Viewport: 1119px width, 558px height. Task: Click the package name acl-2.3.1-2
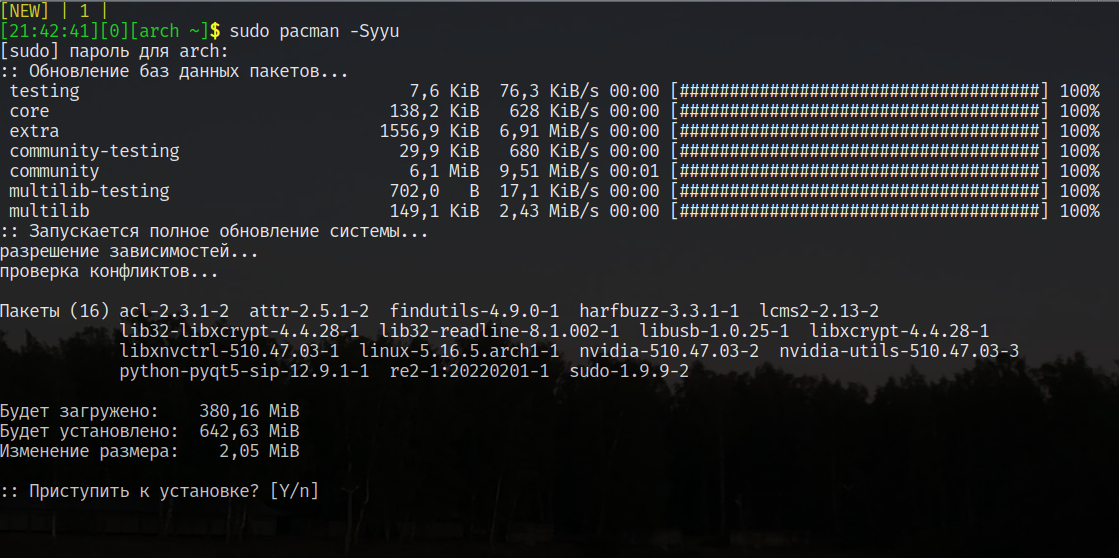point(174,311)
